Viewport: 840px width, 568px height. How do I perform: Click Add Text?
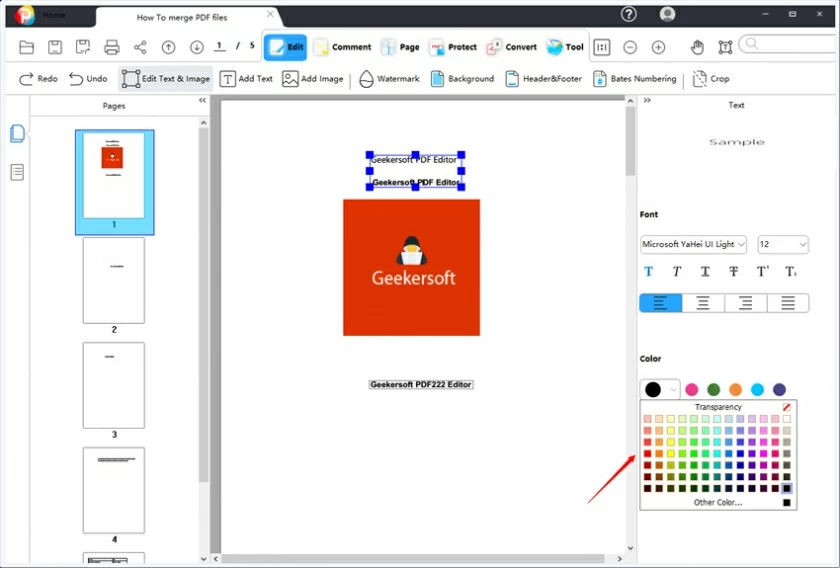(x=246, y=79)
